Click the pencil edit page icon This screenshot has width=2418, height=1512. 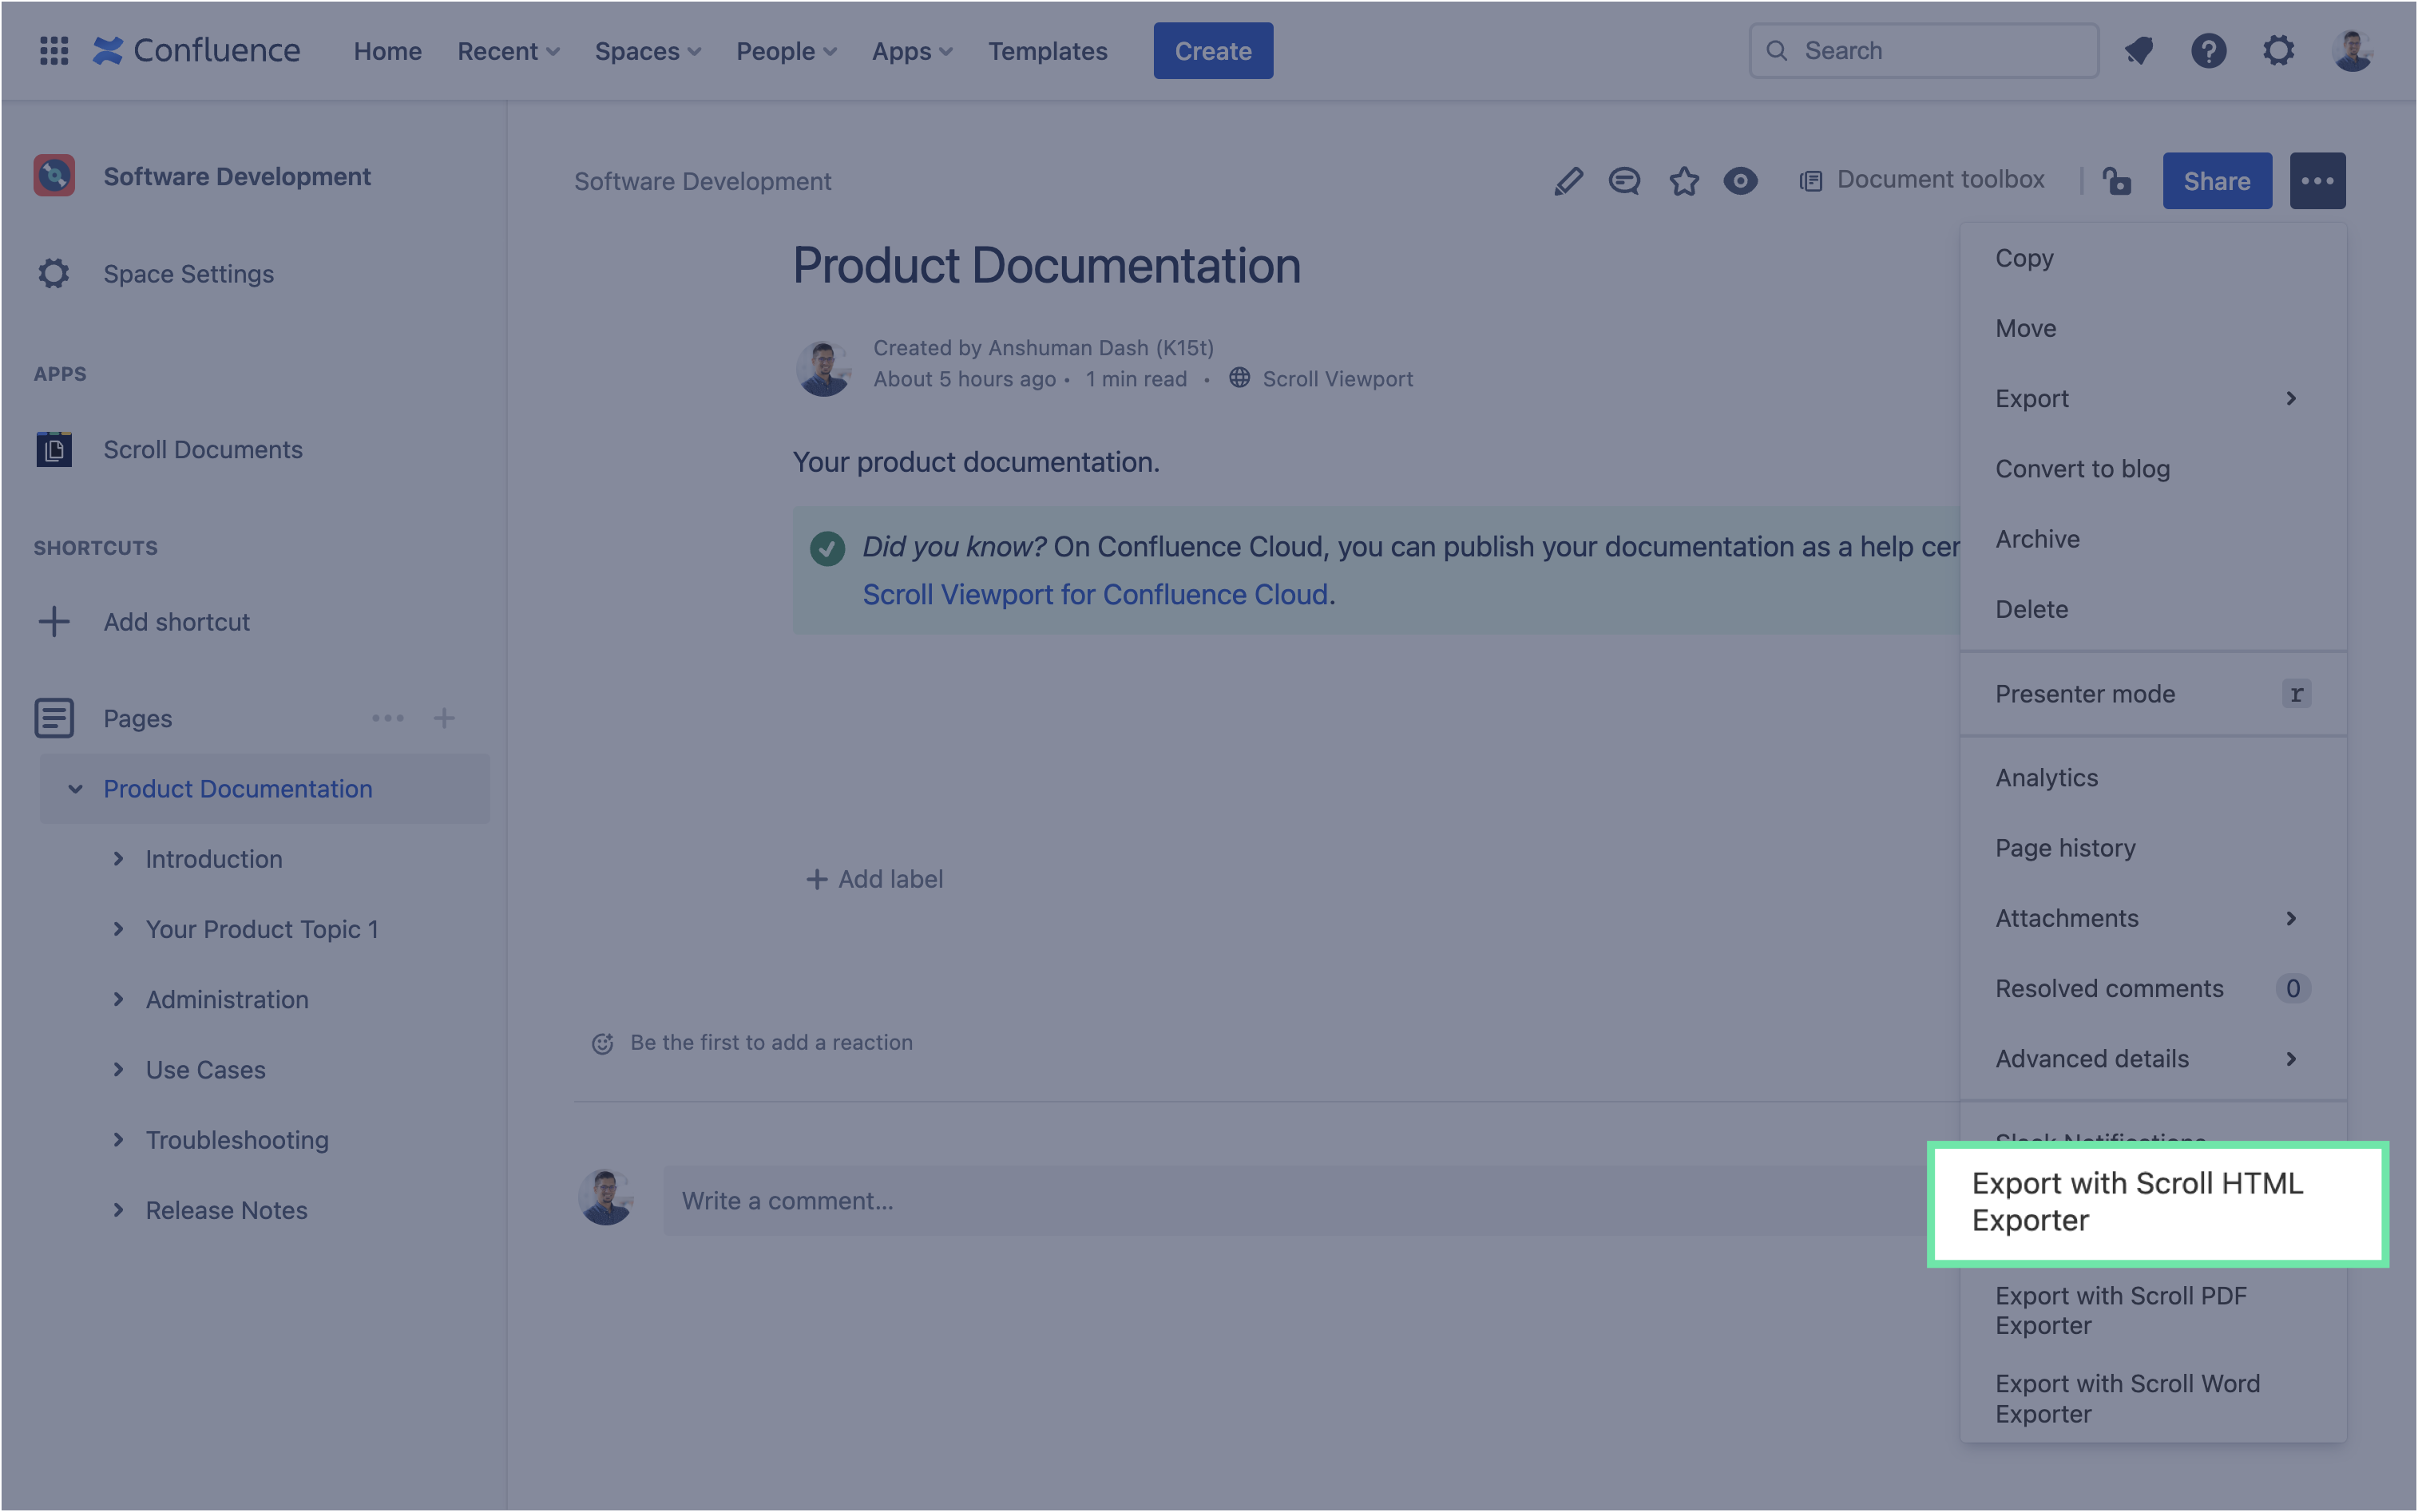tap(1568, 181)
